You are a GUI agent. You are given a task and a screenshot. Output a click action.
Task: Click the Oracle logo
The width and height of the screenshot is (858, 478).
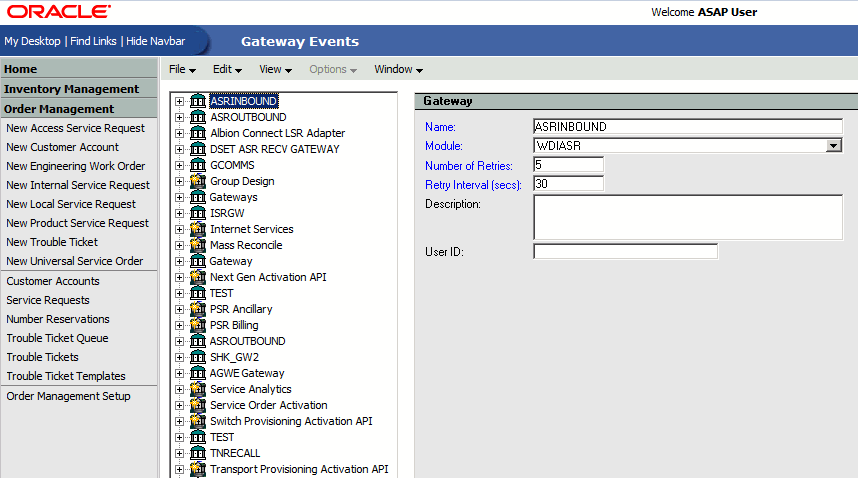59,11
